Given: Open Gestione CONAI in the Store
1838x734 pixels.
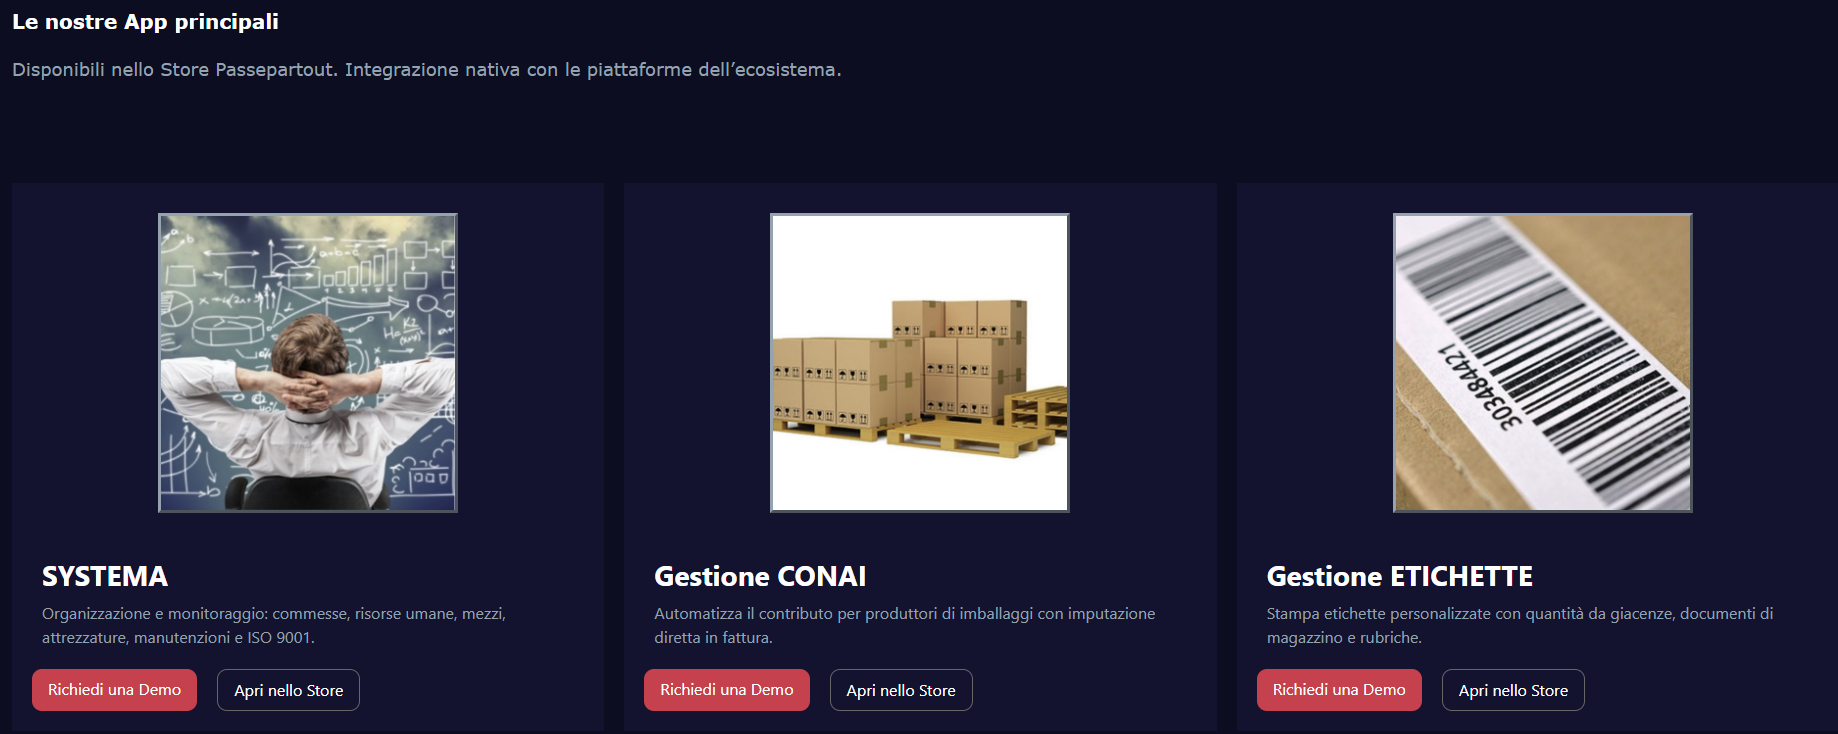Looking at the screenshot, I should (x=900, y=690).
